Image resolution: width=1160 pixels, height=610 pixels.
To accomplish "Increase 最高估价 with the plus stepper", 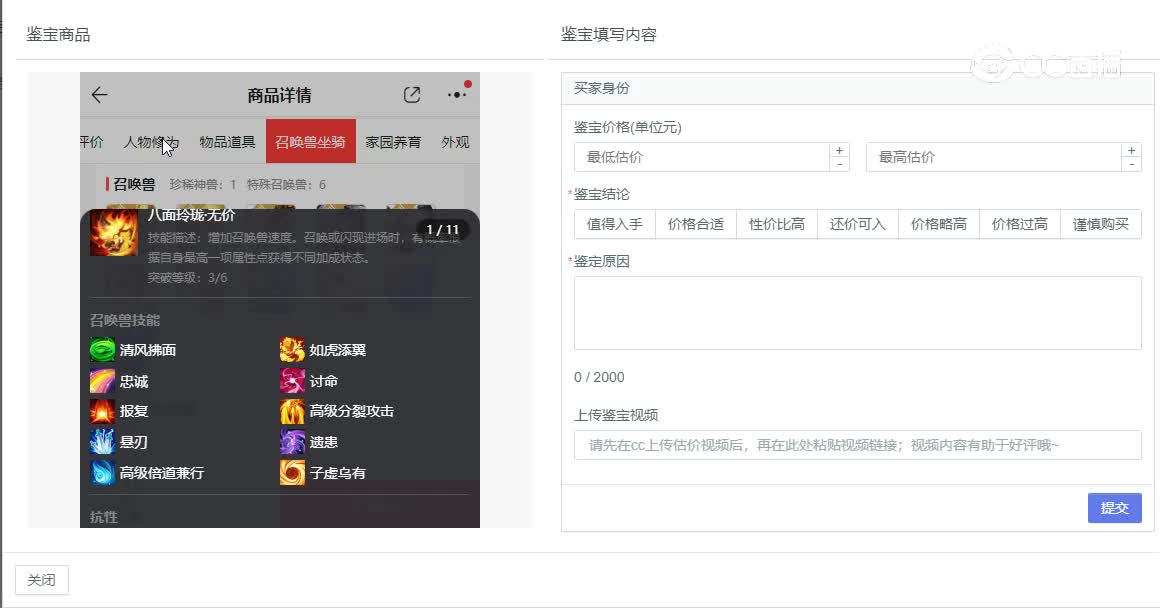I will (x=1131, y=150).
